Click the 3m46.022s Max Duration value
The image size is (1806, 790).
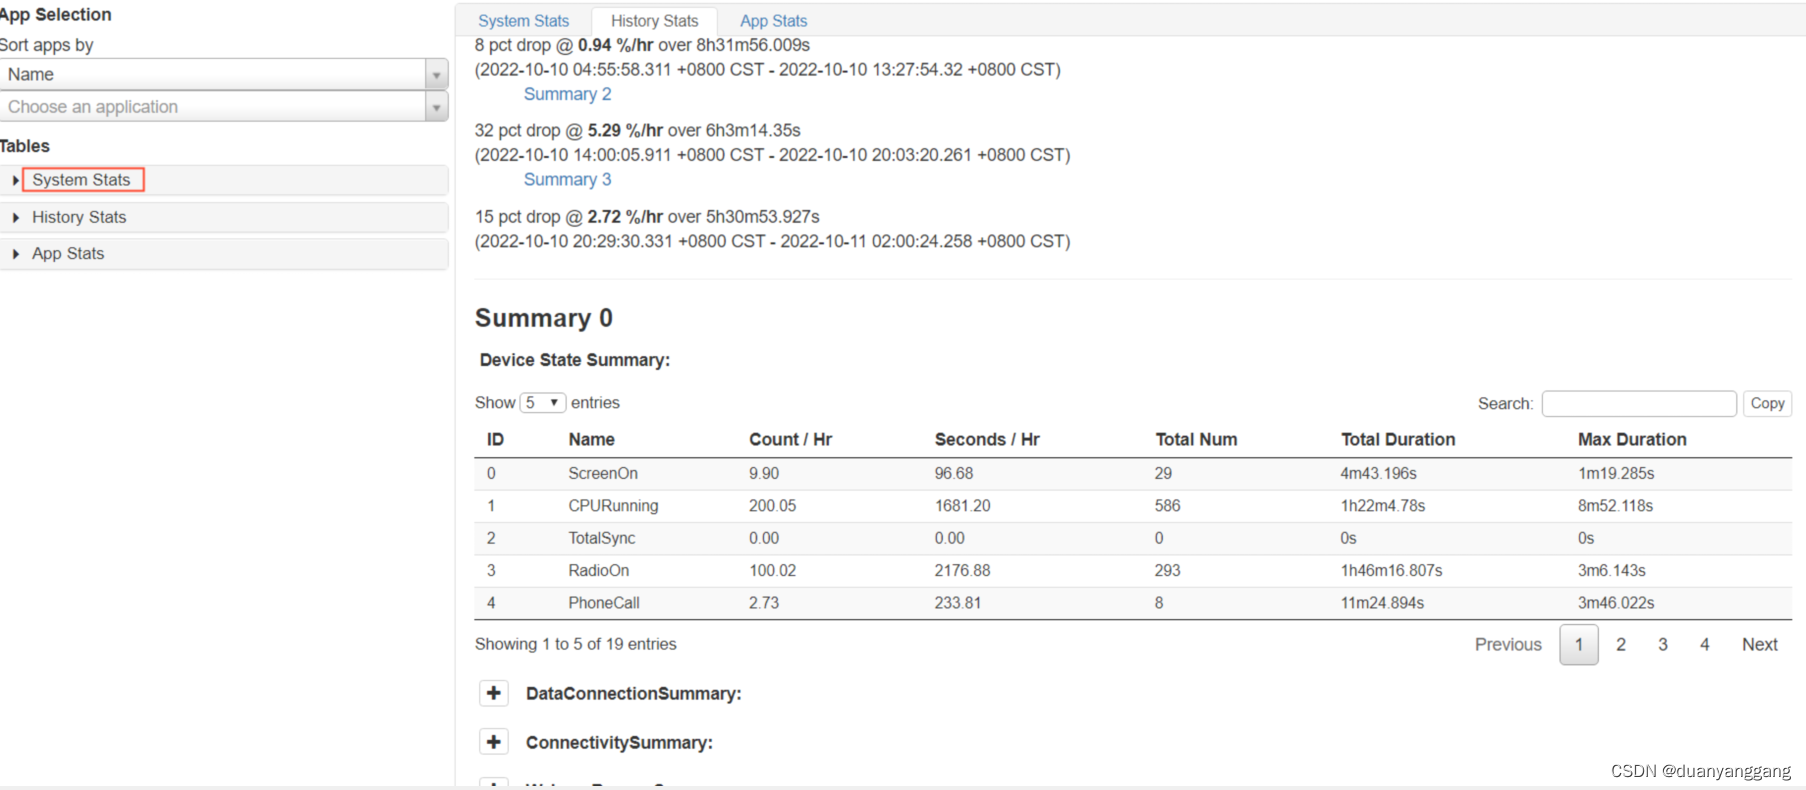tap(1616, 603)
